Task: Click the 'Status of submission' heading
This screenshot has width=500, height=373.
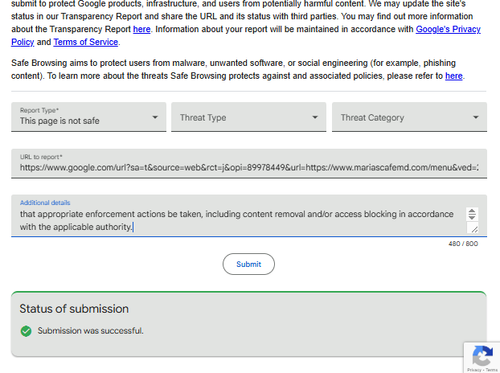Action: tap(74, 309)
